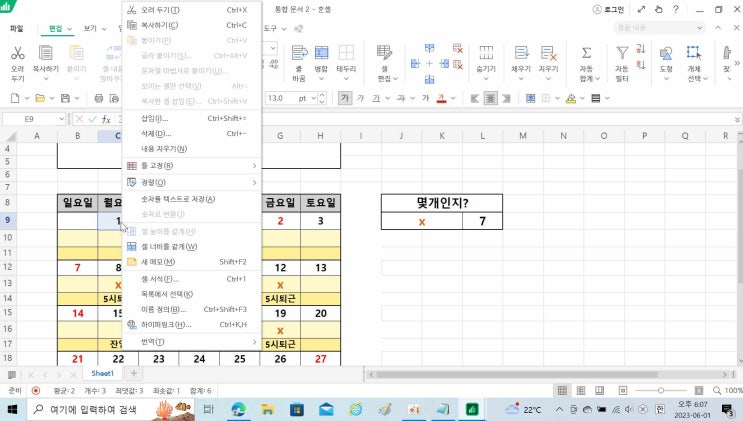Toggle the macro record button in status bar

click(36, 390)
